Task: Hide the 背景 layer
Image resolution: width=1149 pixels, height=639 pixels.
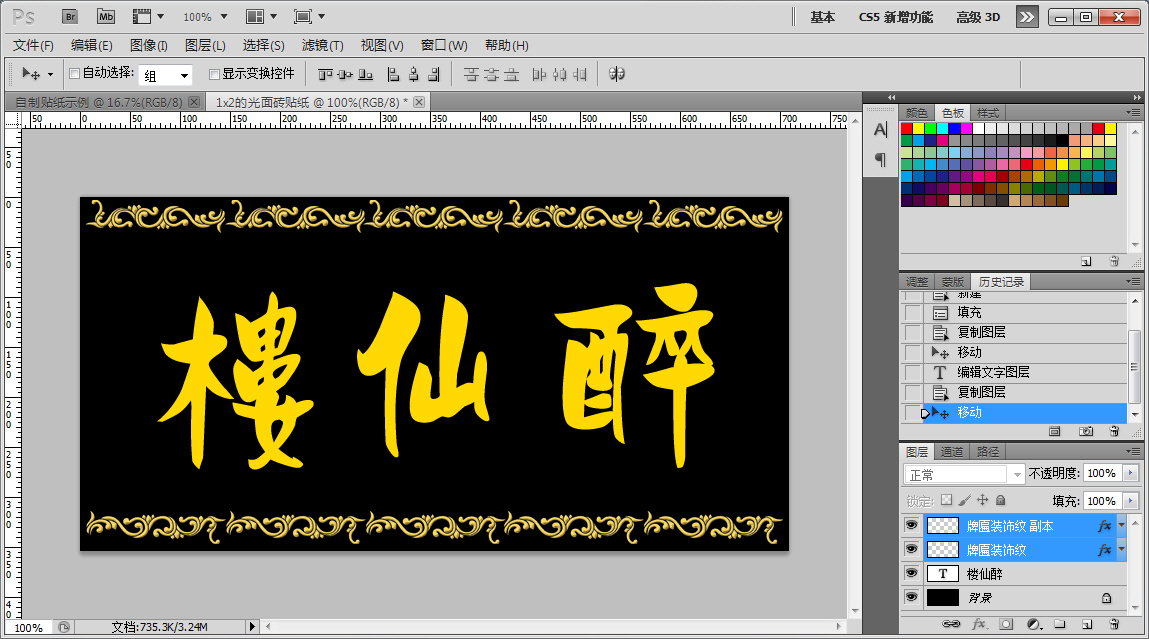Action: pos(911,597)
